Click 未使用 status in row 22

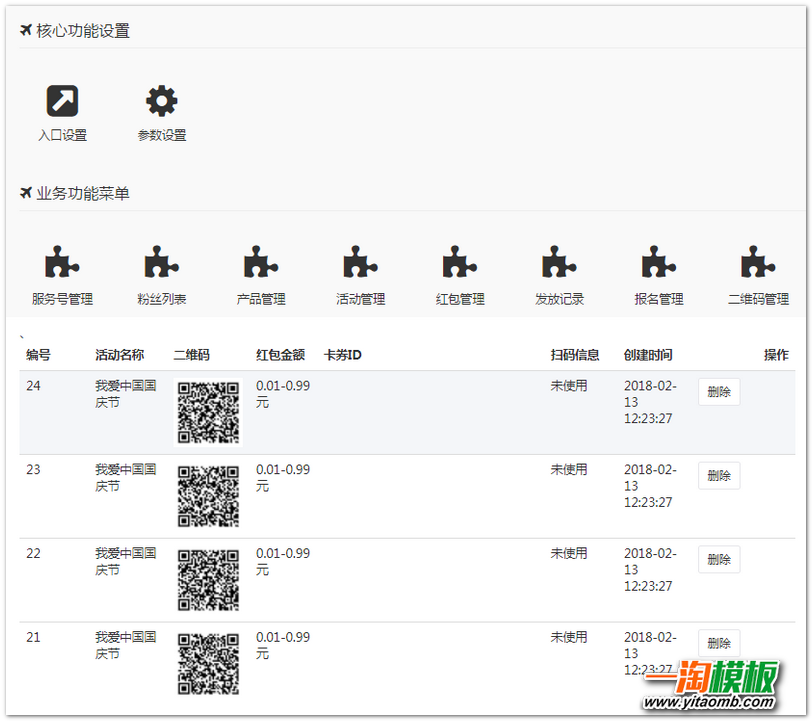569,554
